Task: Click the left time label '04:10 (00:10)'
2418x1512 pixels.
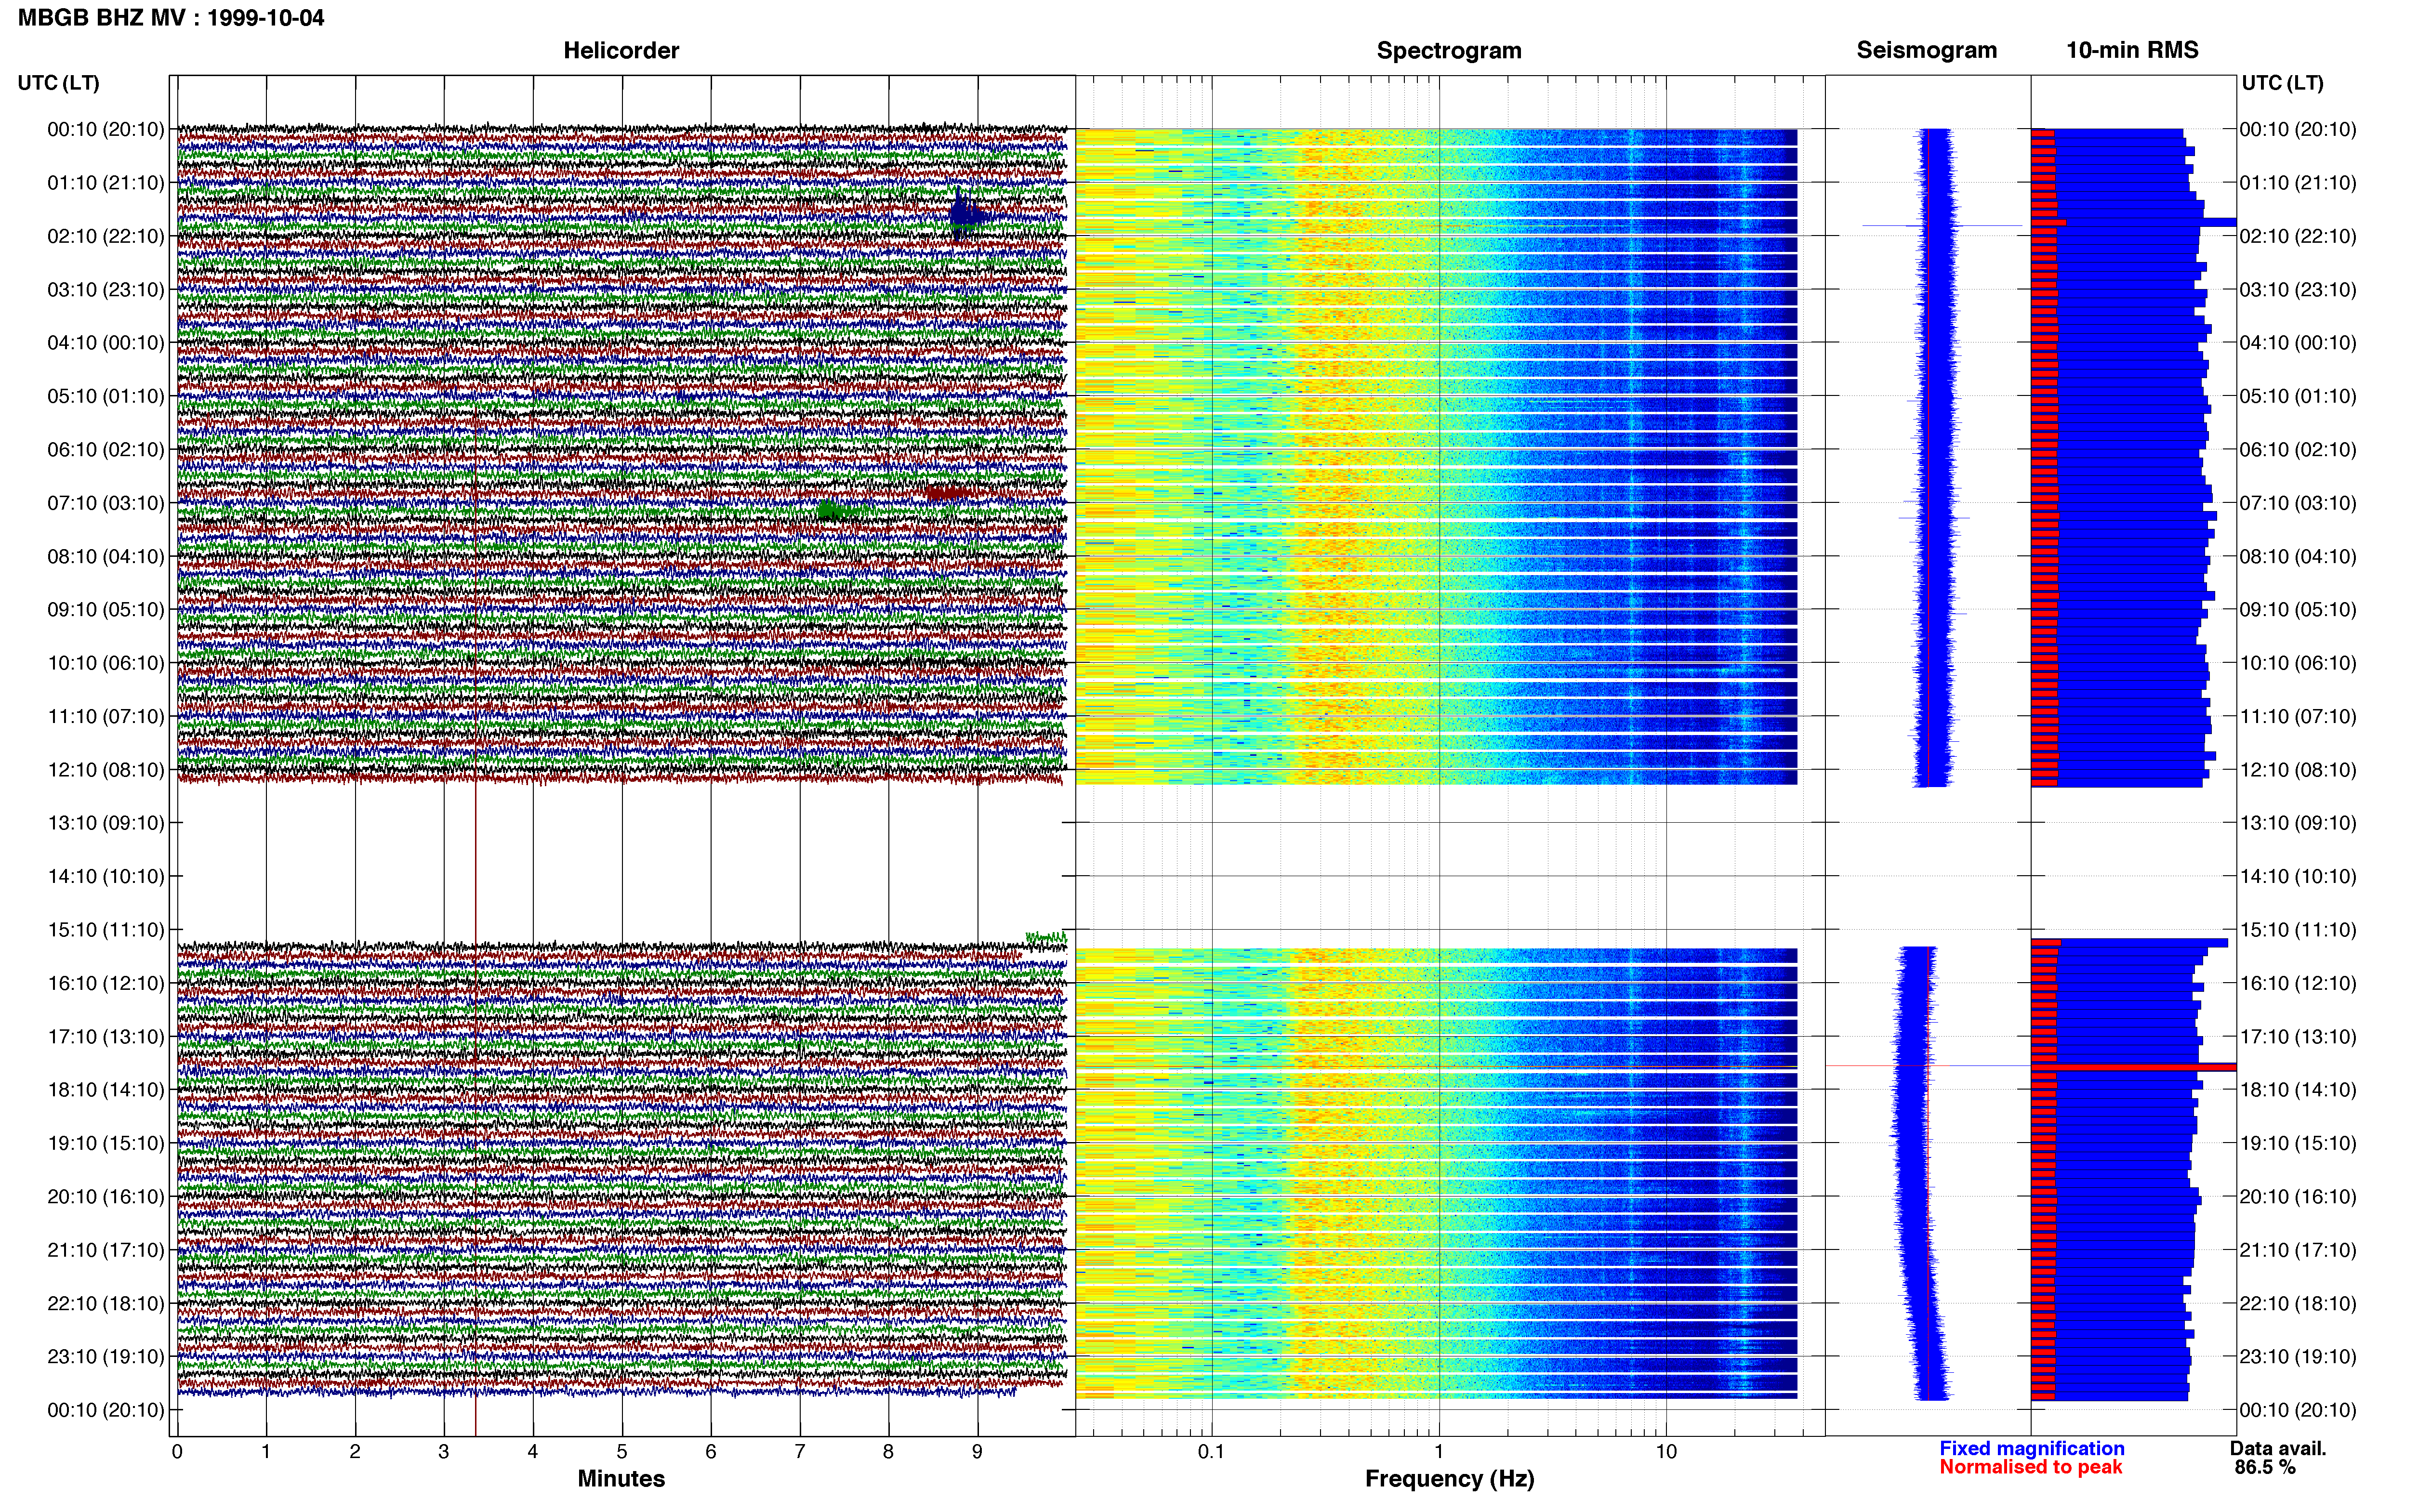Action: (x=106, y=342)
